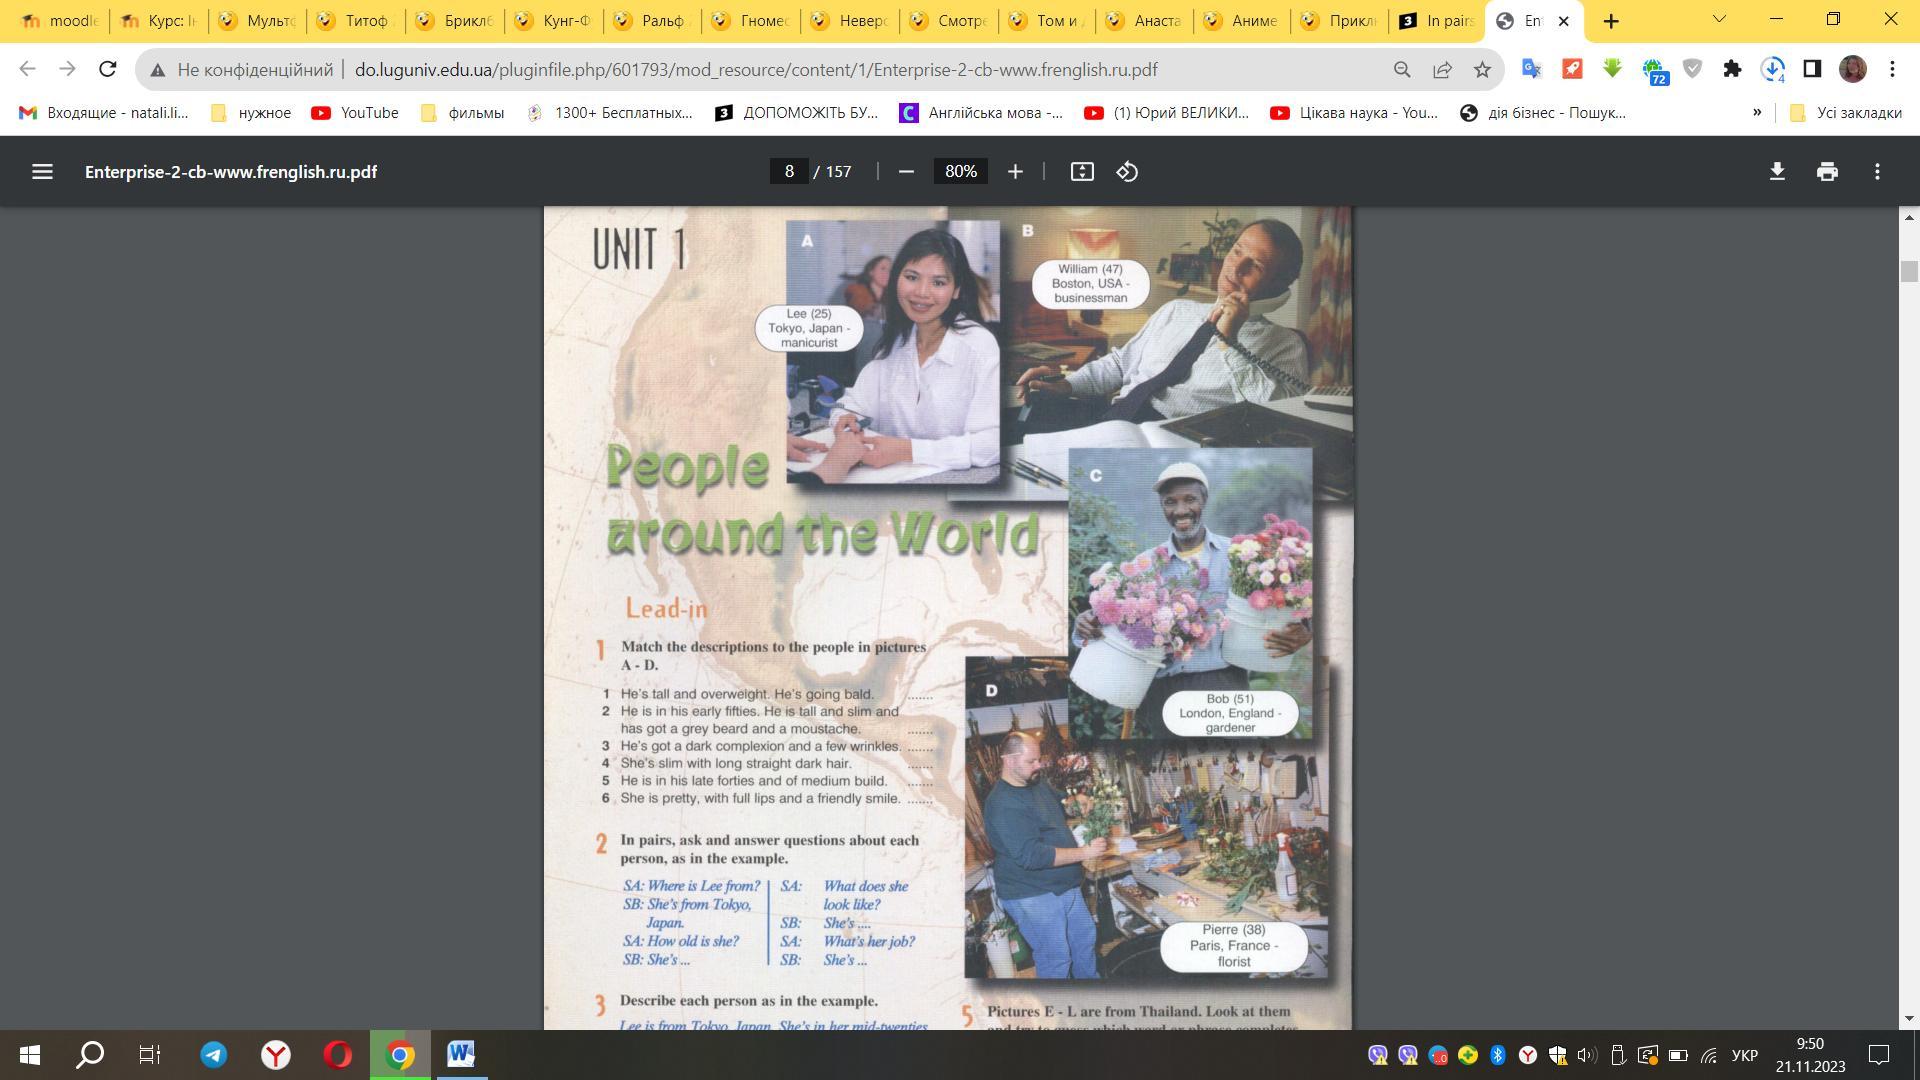The image size is (1920, 1080).
Task: Open Task View on taskbar
Action: pyautogui.click(x=150, y=1055)
